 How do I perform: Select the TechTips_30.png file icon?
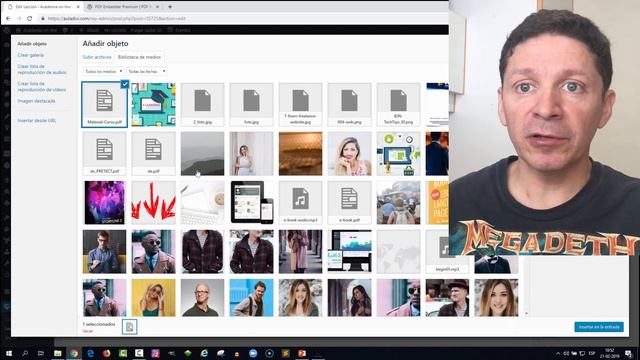(x=398, y=104)
